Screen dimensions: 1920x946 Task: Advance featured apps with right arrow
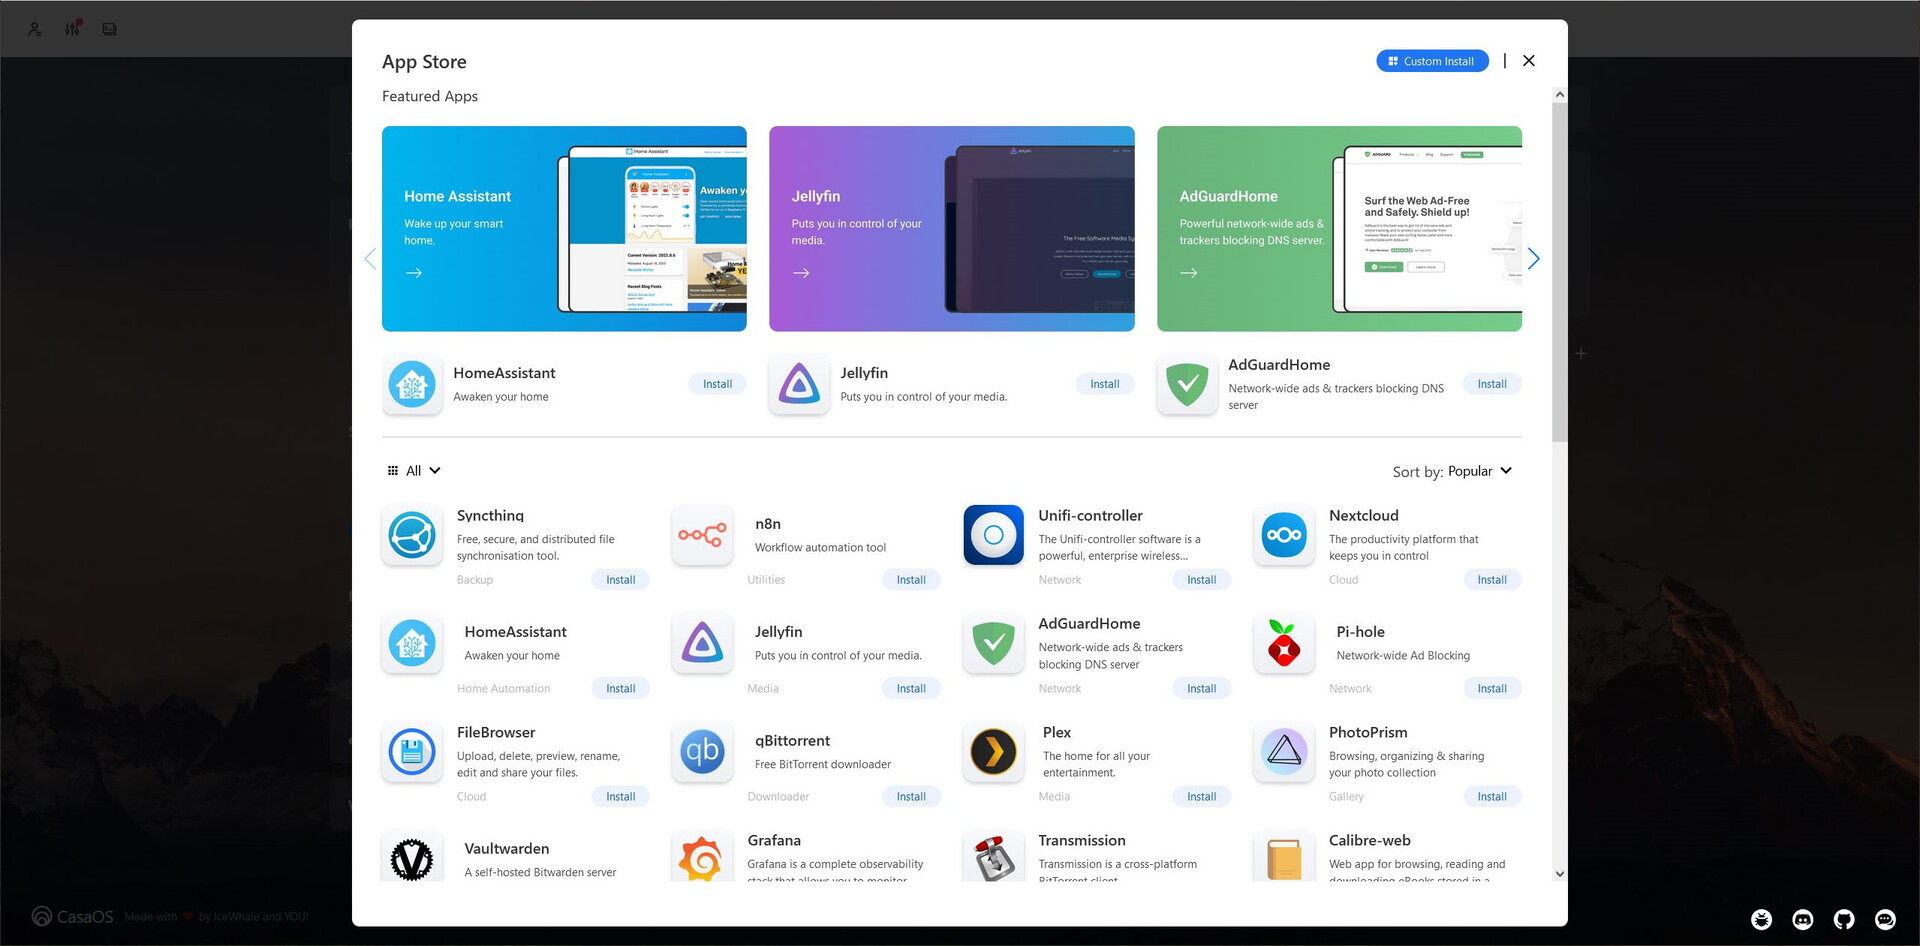click(x=1533, y=259)
